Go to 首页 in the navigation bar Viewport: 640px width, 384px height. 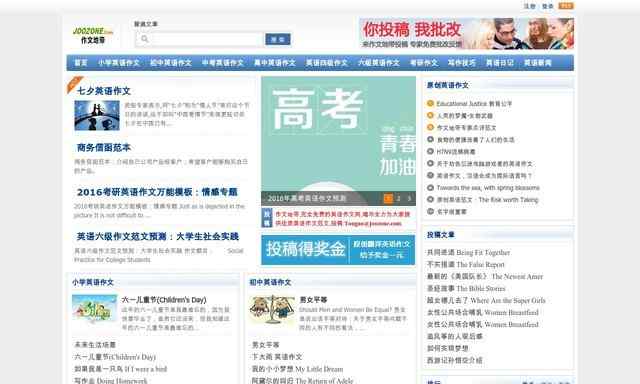81,63
